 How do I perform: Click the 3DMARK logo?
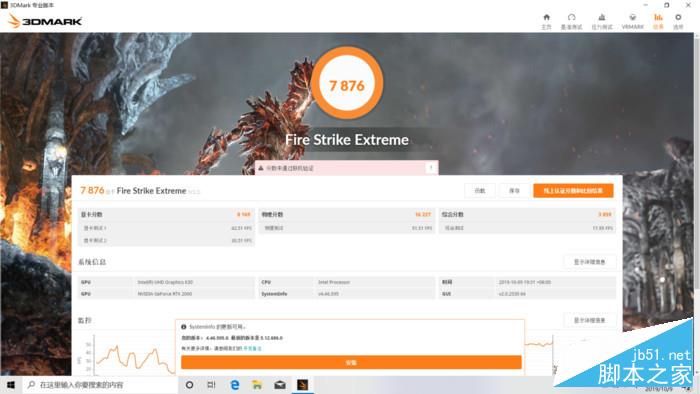pos(45,21)
